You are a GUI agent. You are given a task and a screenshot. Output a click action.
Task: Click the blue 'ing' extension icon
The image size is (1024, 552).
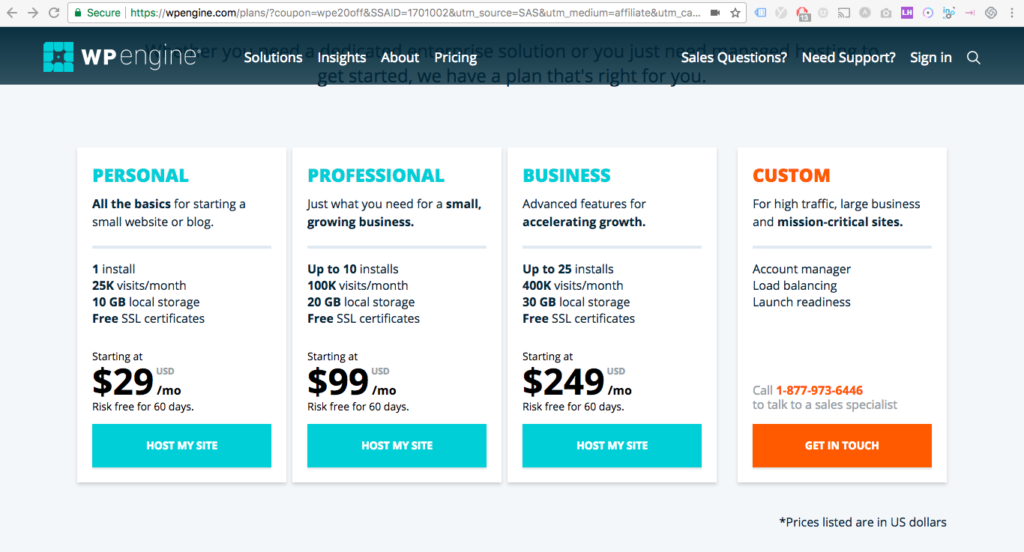[949, 12]
